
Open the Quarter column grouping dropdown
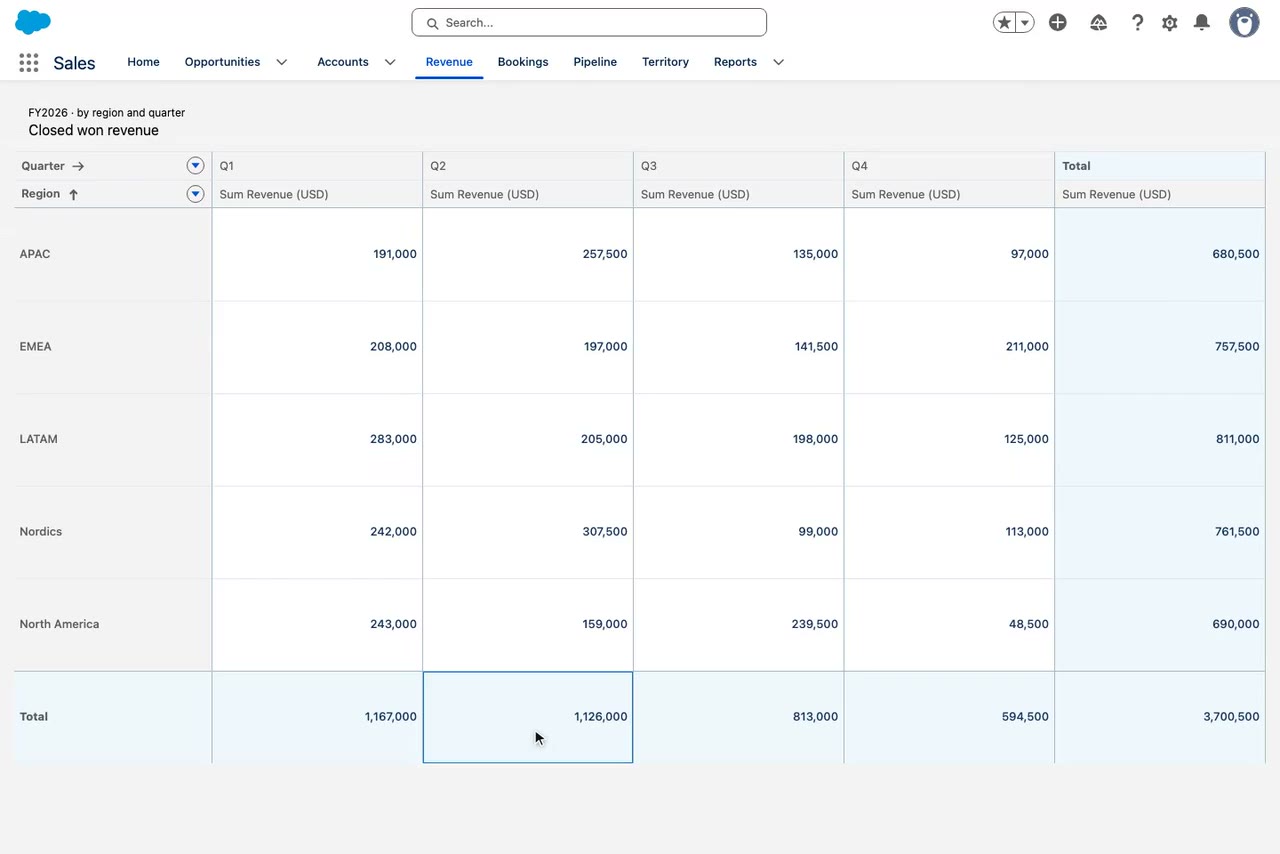pyautogui.click(x=196, y=166)
